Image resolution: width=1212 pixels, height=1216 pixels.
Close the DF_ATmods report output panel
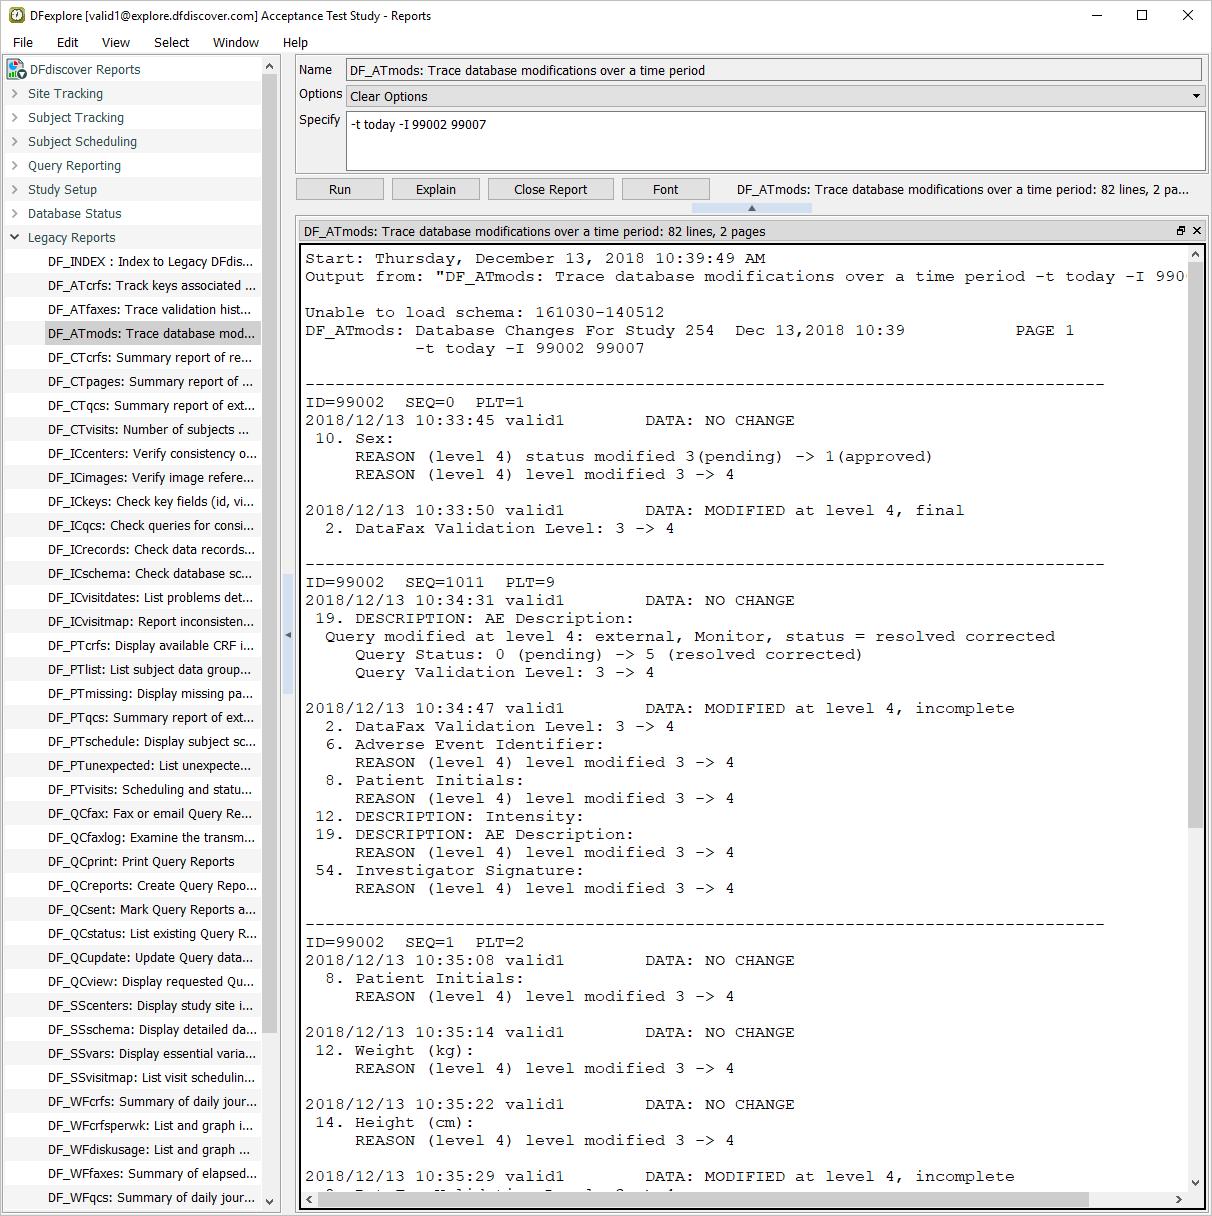(1197, 231)
